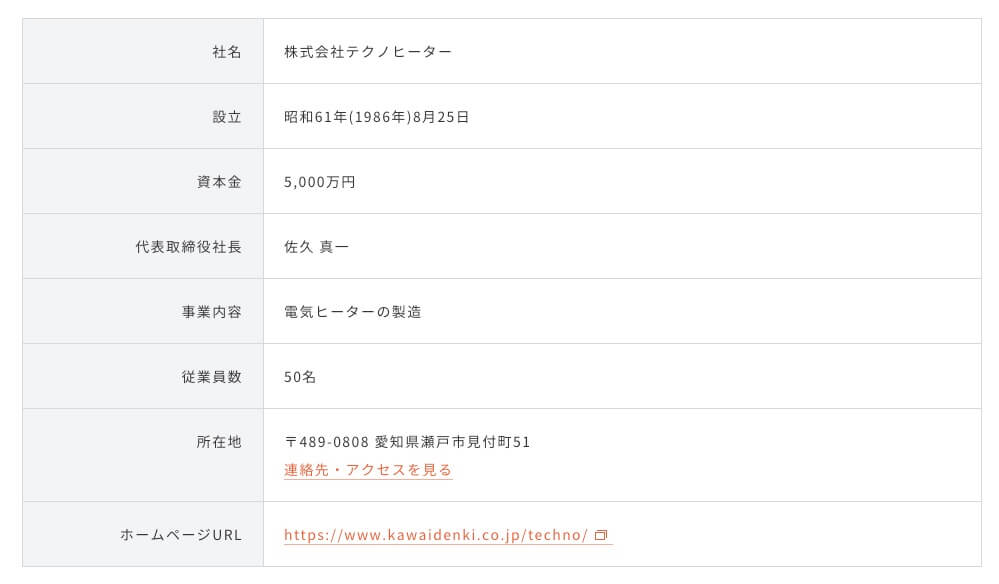Click the 設立 row label
This screenshot has width=999, height=584.
227,117
